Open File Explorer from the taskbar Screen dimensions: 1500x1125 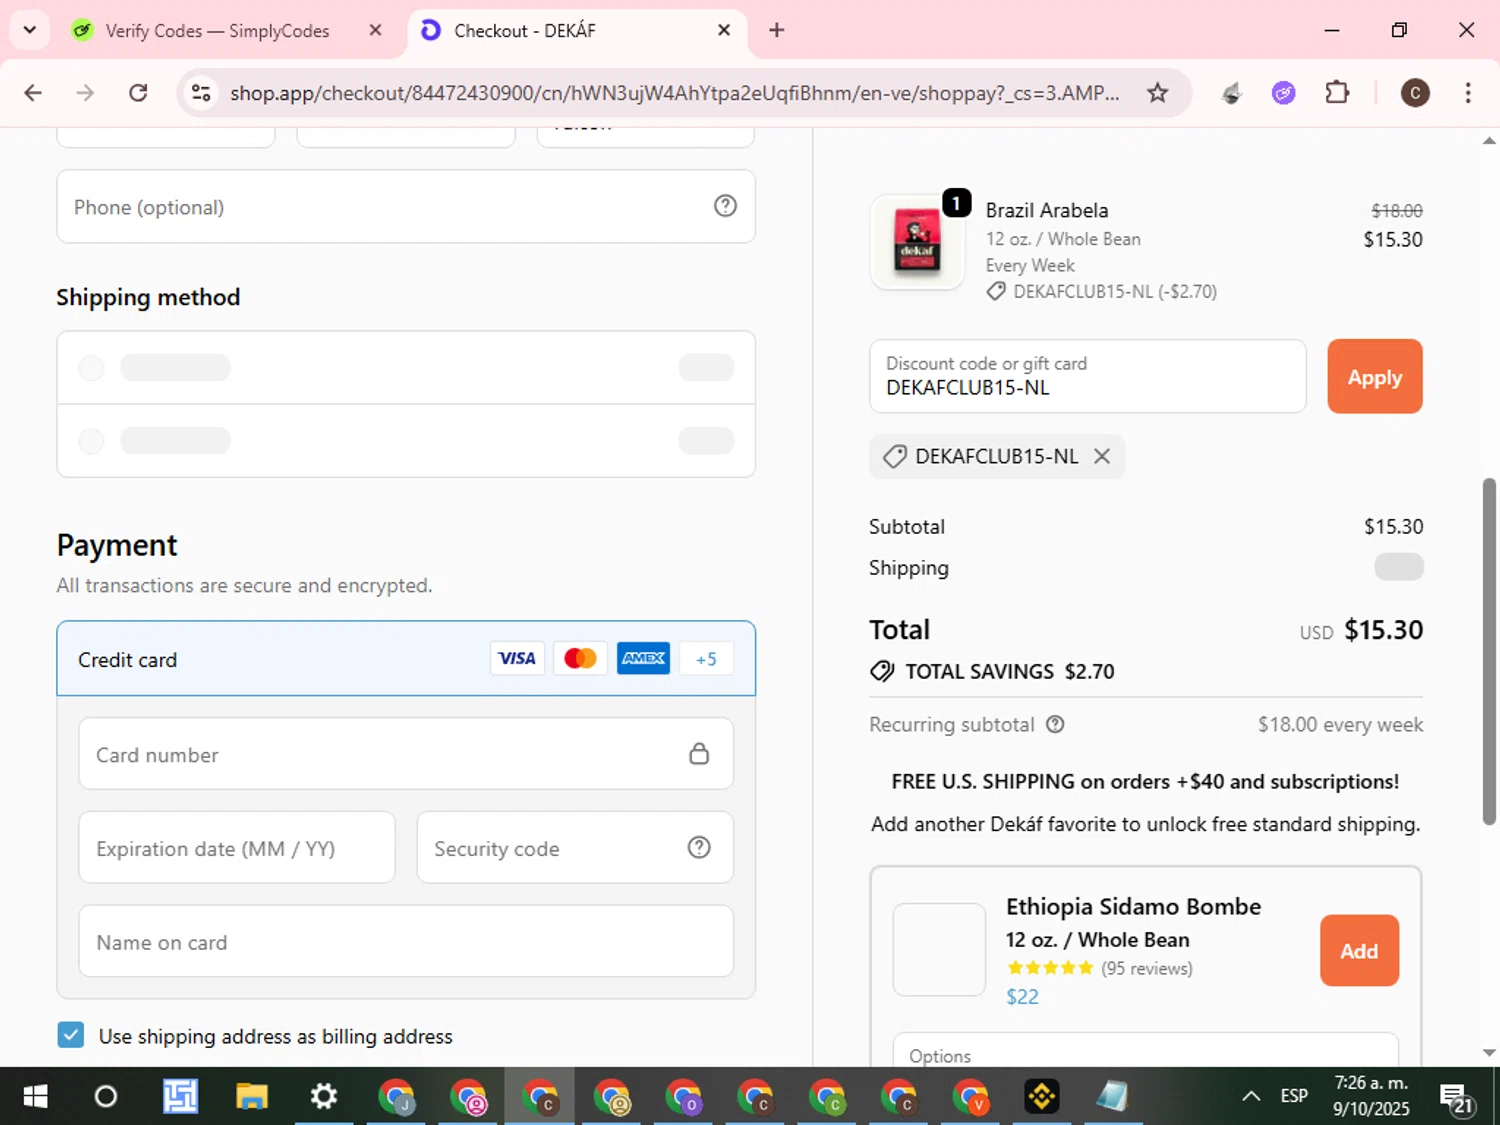tap(252, 1096)
